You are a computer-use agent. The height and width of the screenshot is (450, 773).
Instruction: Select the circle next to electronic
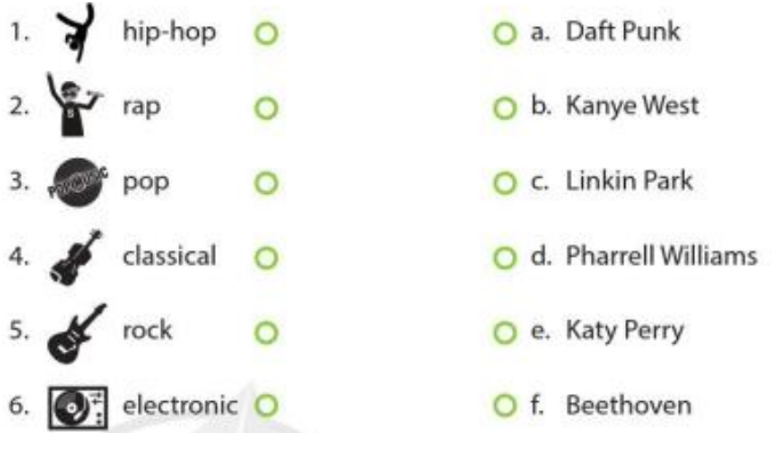point(266,407)
